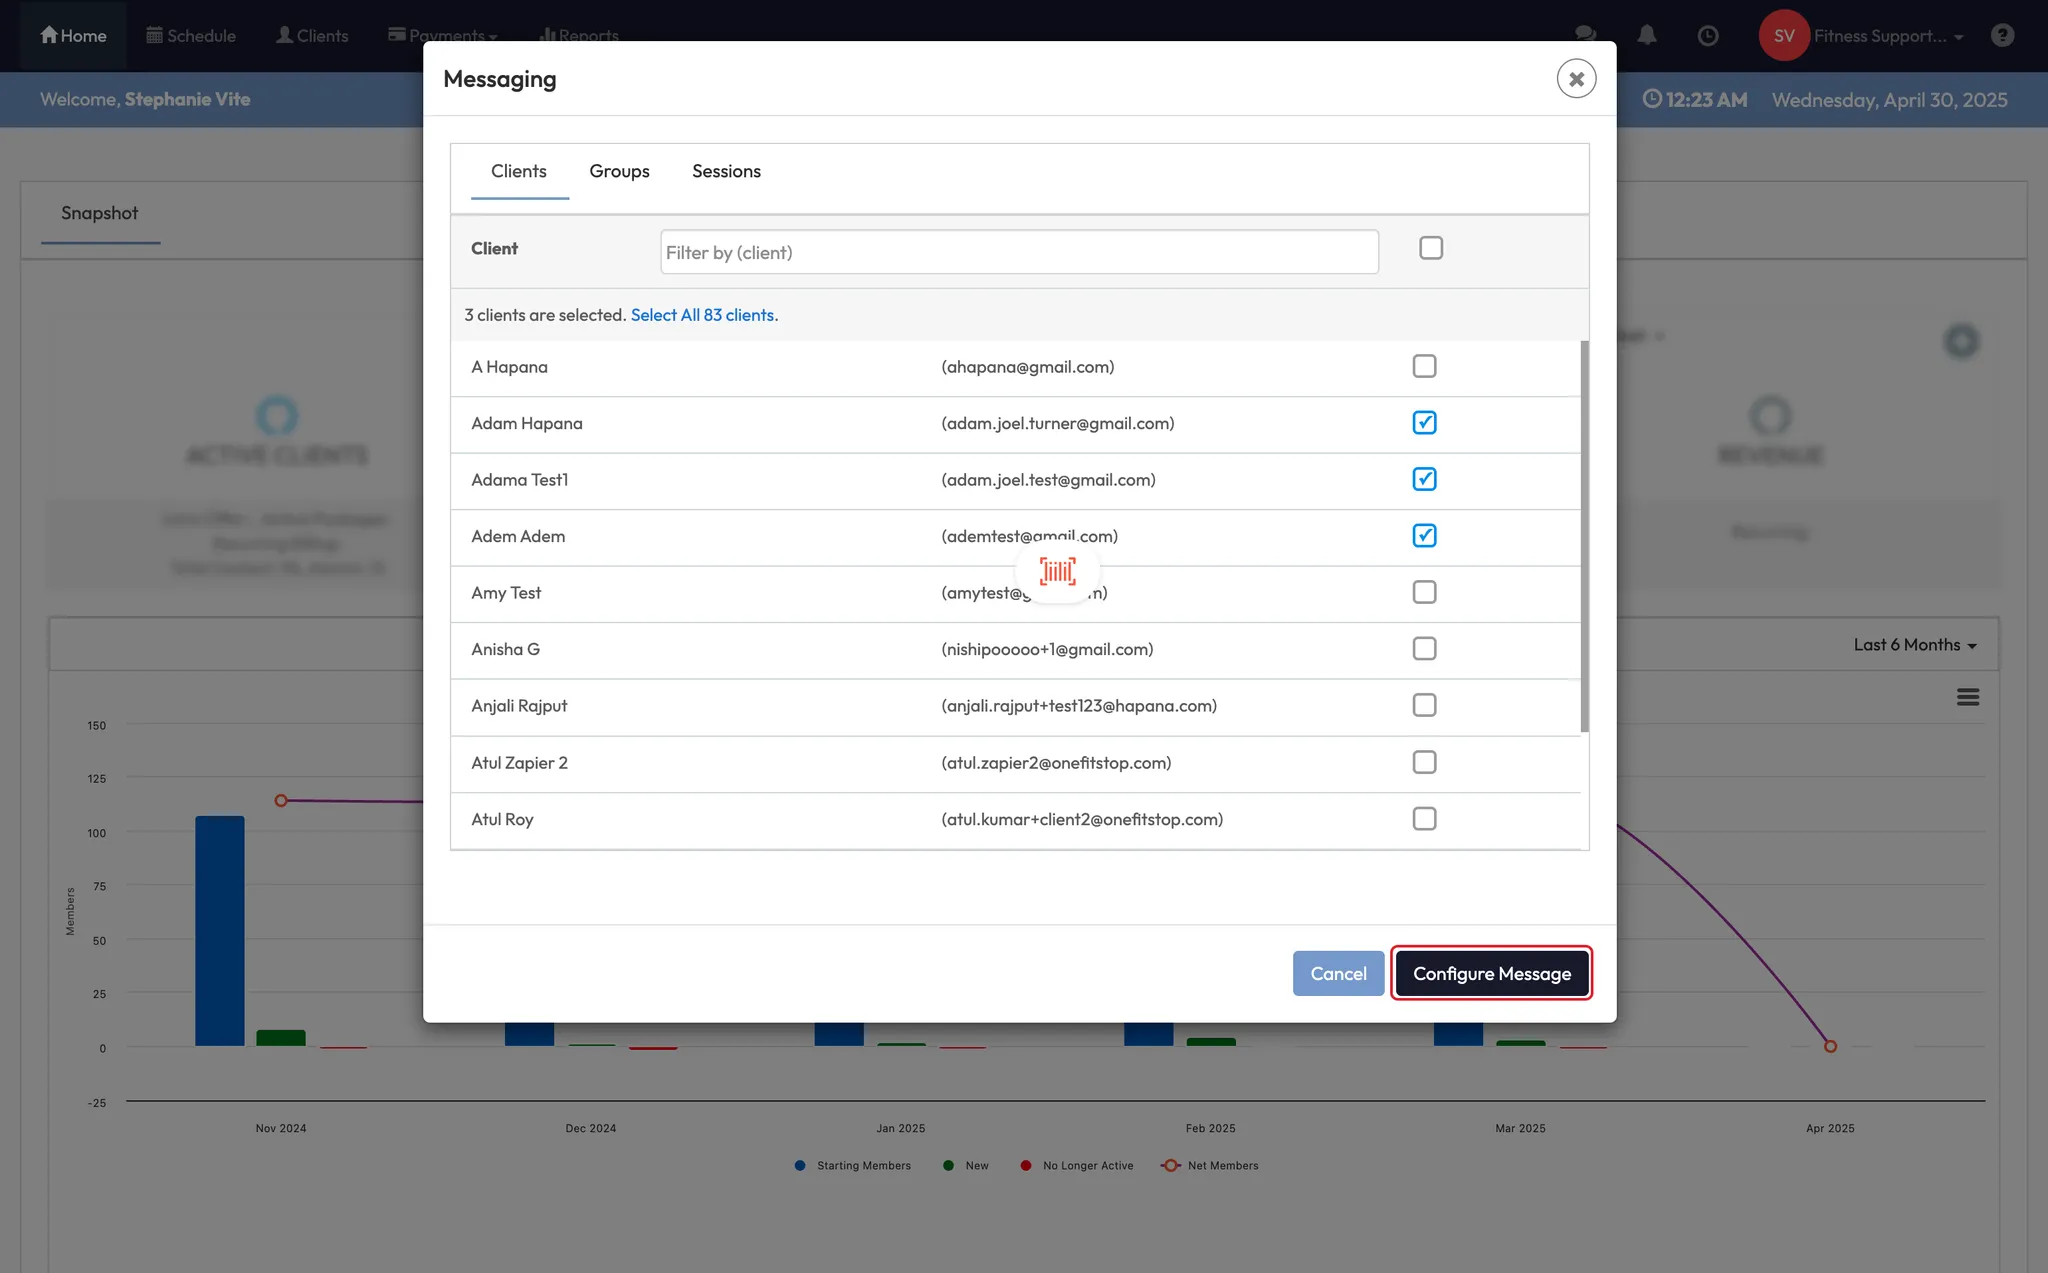Uncheck the Adam Hapana checkbox

click(1424, 423)
